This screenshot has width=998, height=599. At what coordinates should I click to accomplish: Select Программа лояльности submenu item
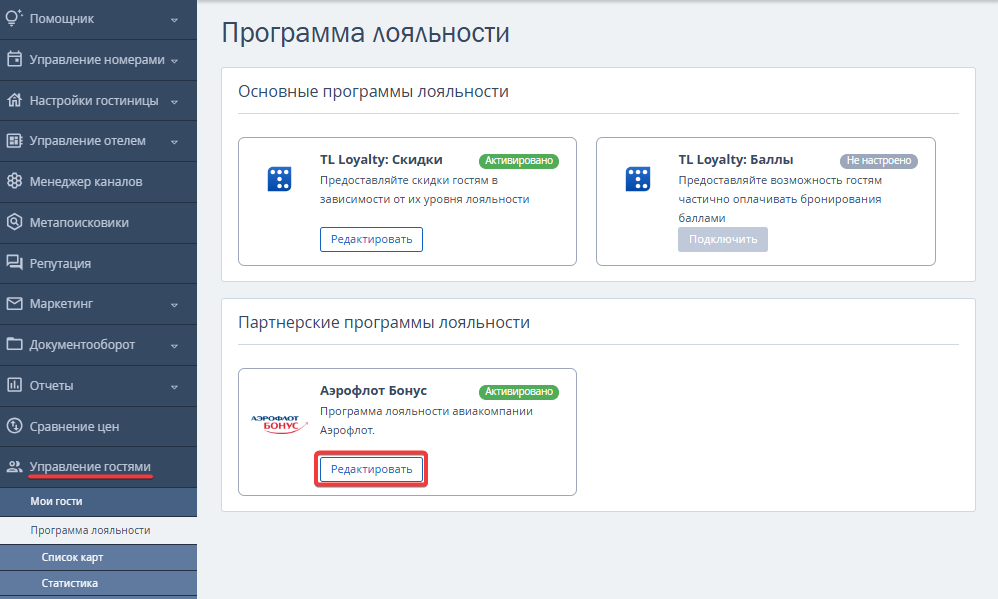pos(98,530)
